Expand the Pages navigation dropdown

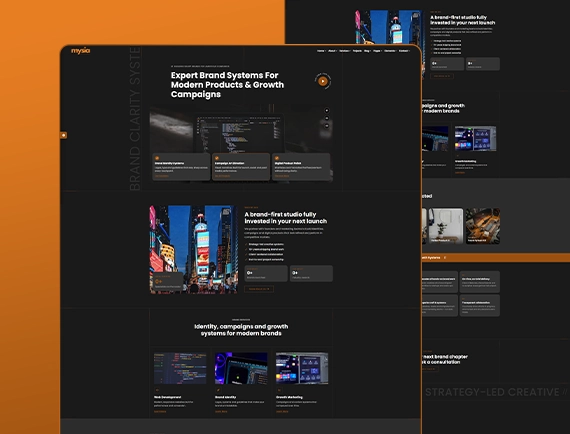(378, 51)
